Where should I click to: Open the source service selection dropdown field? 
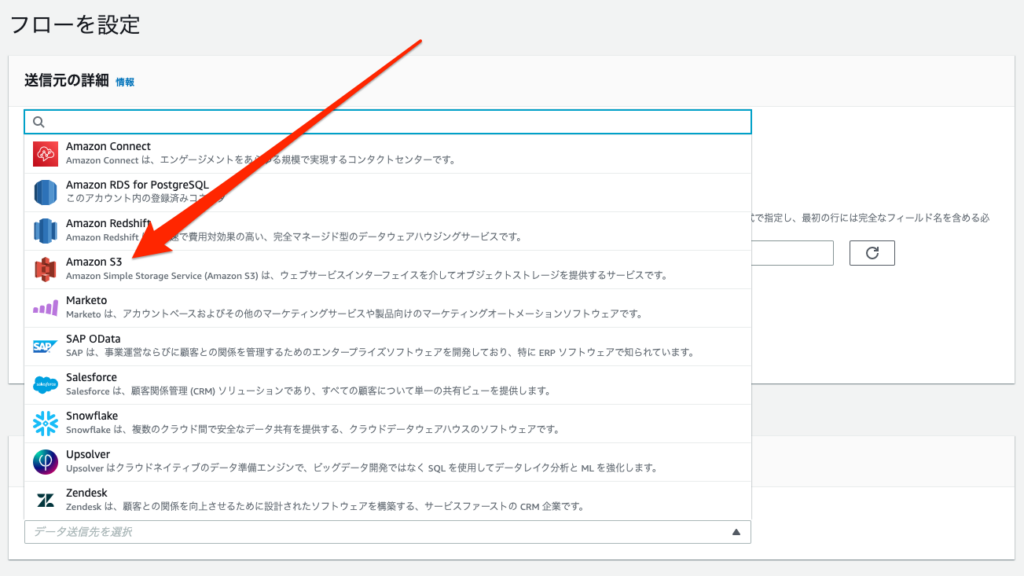[x=386, y=121]
